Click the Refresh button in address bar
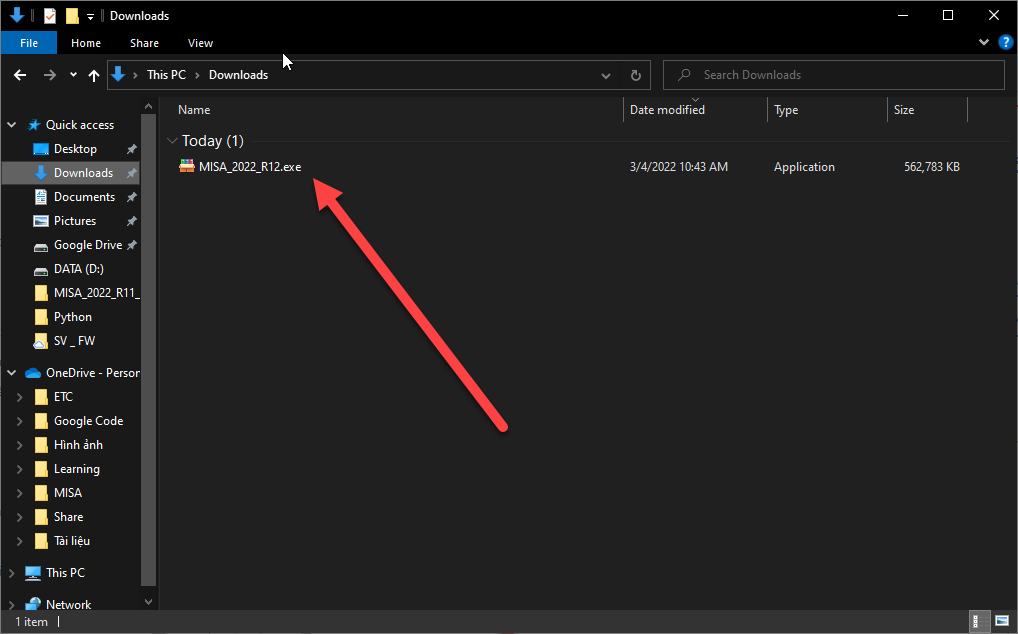Screen dimensions: 1018x634 point(636,75)
